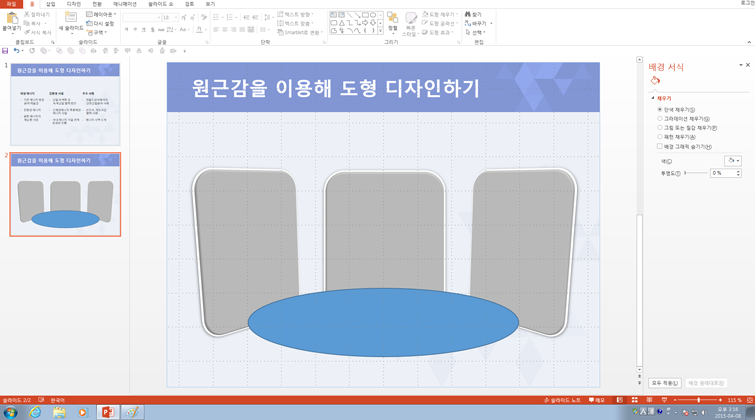
Task: Click the Bullets list icon
Action: (x=217, y=17)
